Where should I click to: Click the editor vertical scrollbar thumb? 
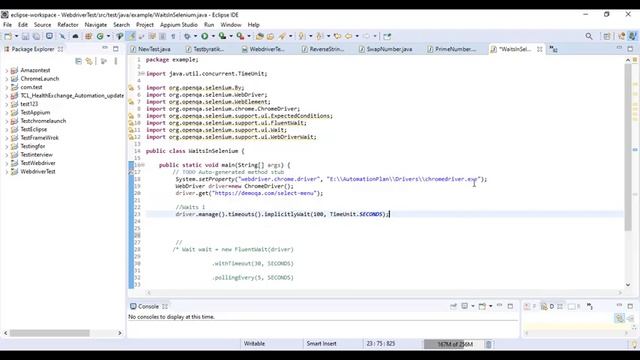coord(628,147)
